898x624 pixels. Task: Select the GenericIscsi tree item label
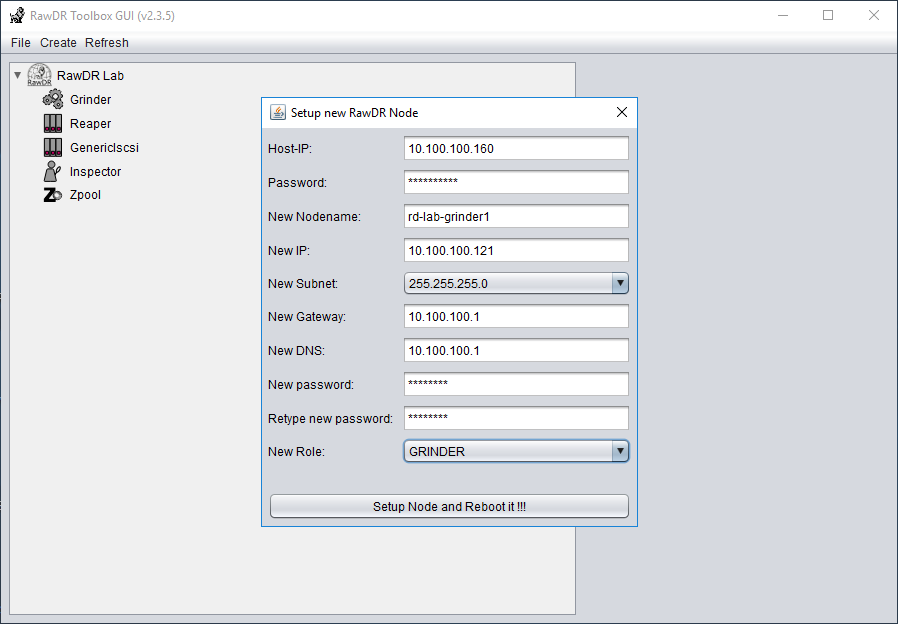pos(104,148)
